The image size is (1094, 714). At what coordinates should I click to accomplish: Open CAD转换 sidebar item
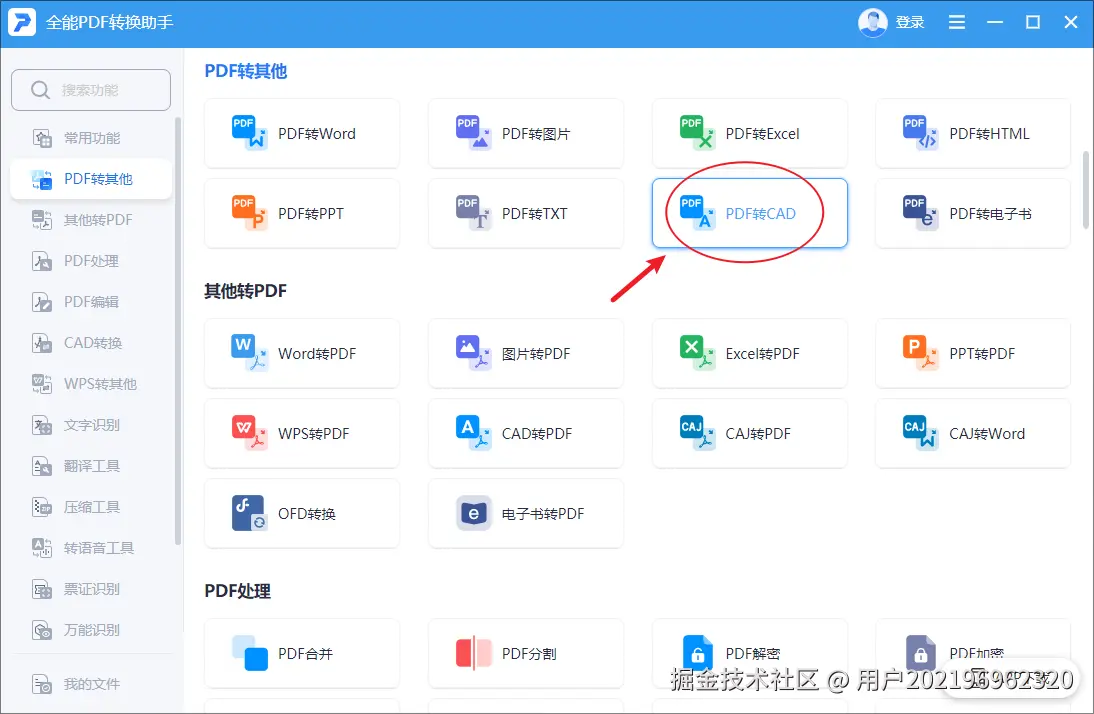tap(91, 343)
